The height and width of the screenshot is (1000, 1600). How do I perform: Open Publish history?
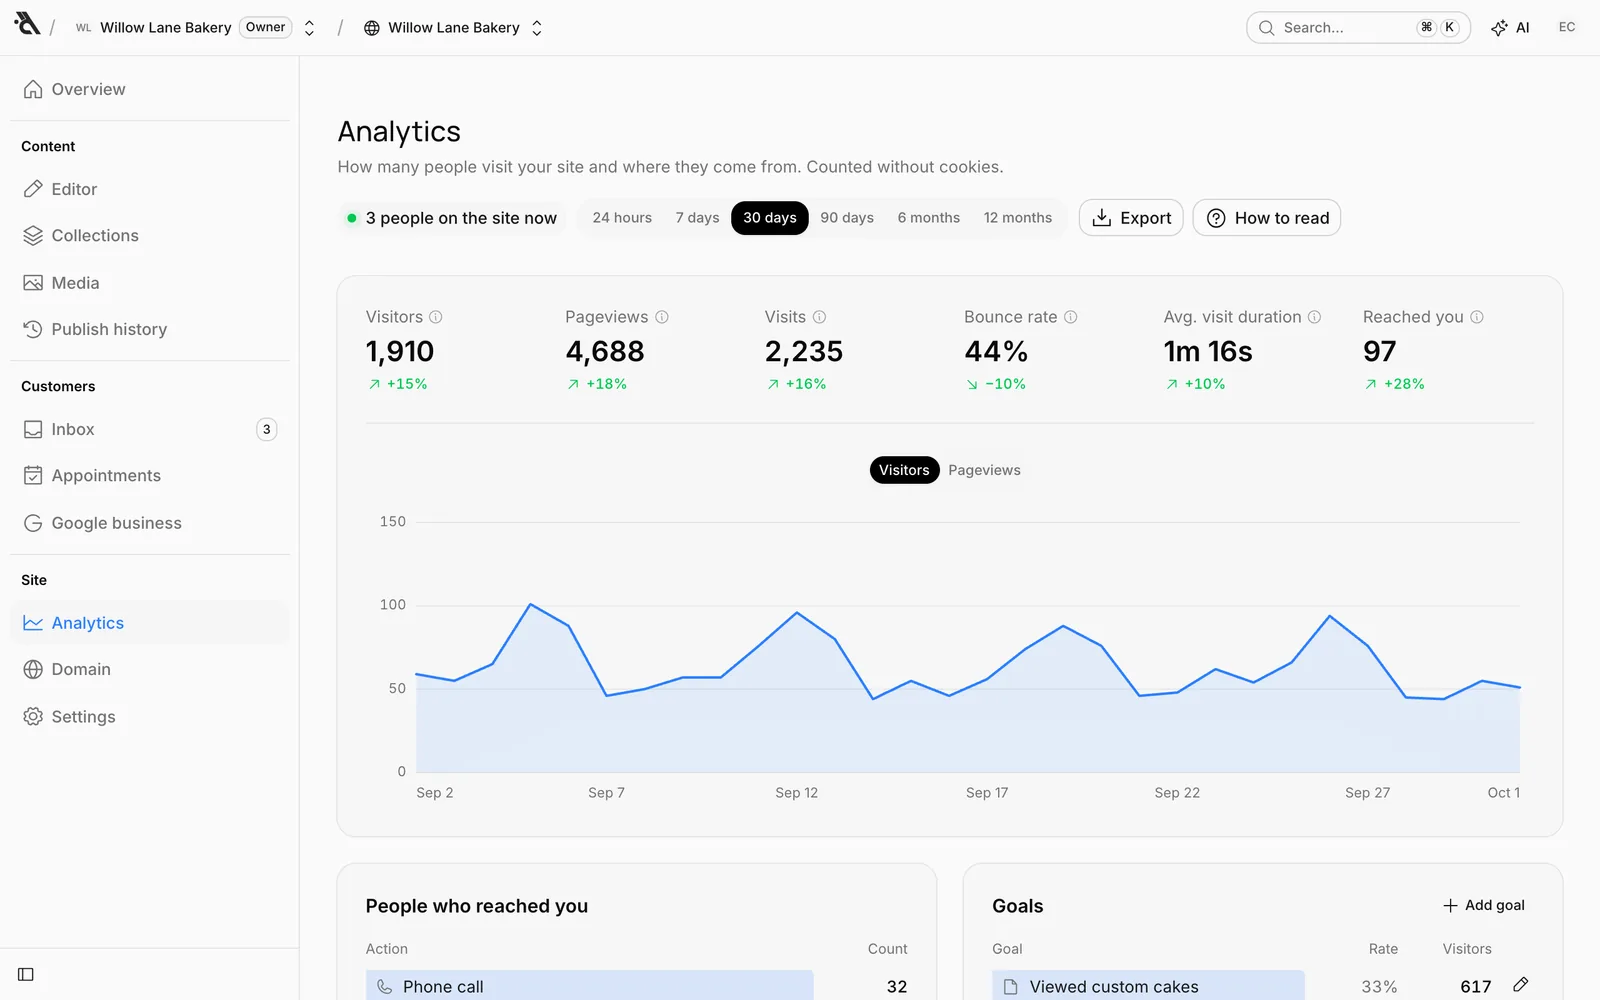coord(150,329)
